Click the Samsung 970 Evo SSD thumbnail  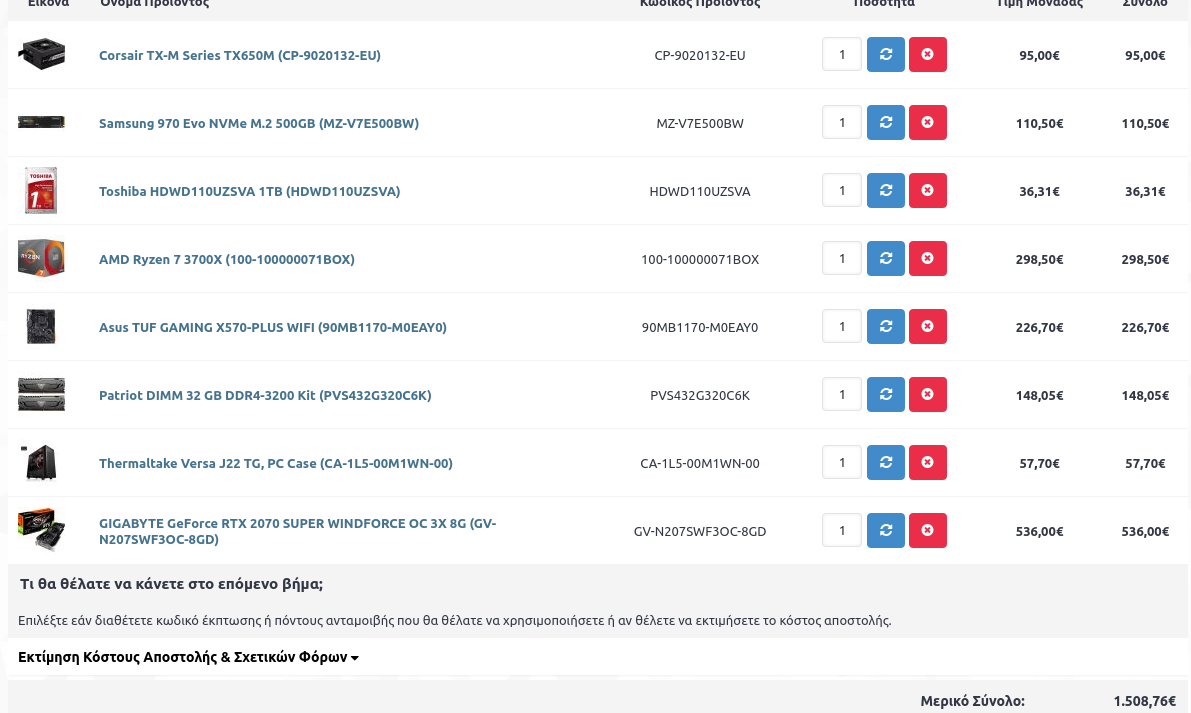[x=42, y=121]
